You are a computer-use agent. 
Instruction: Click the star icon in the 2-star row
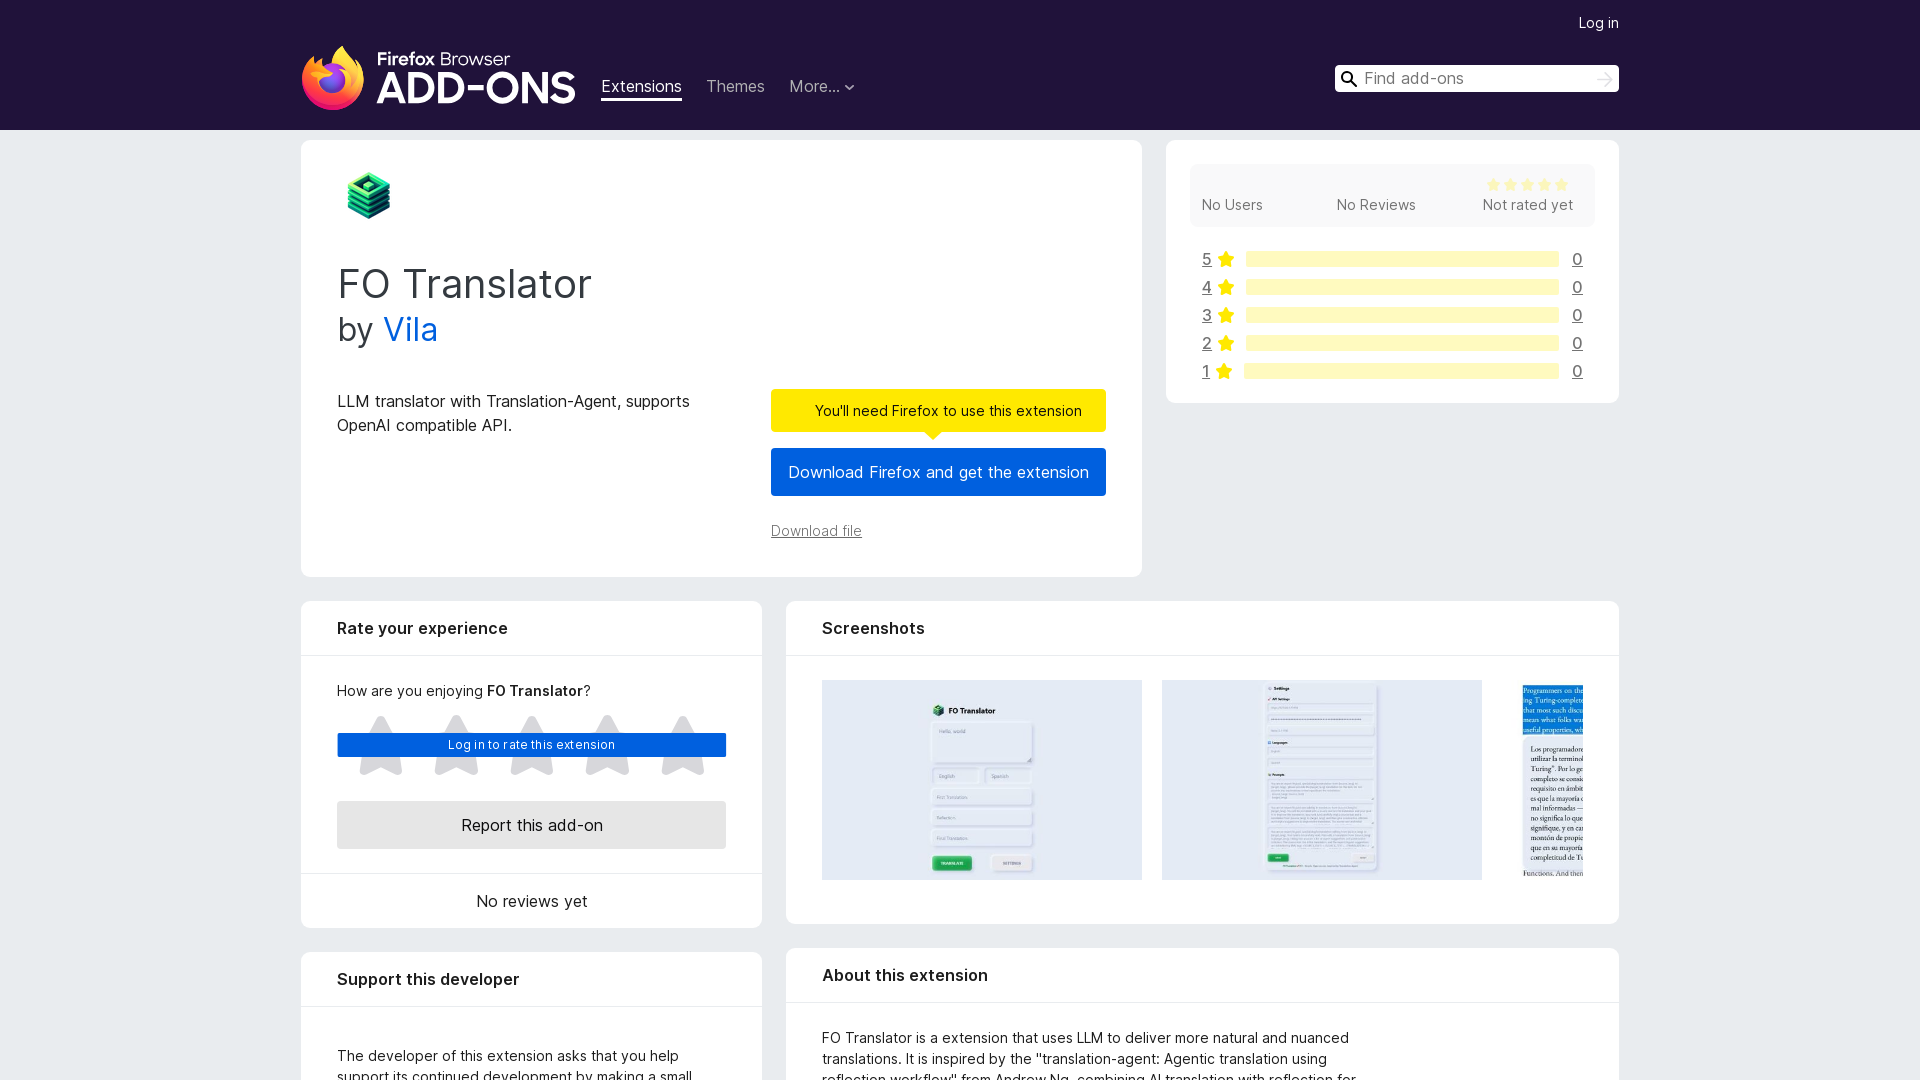(x=1226, y=343)
